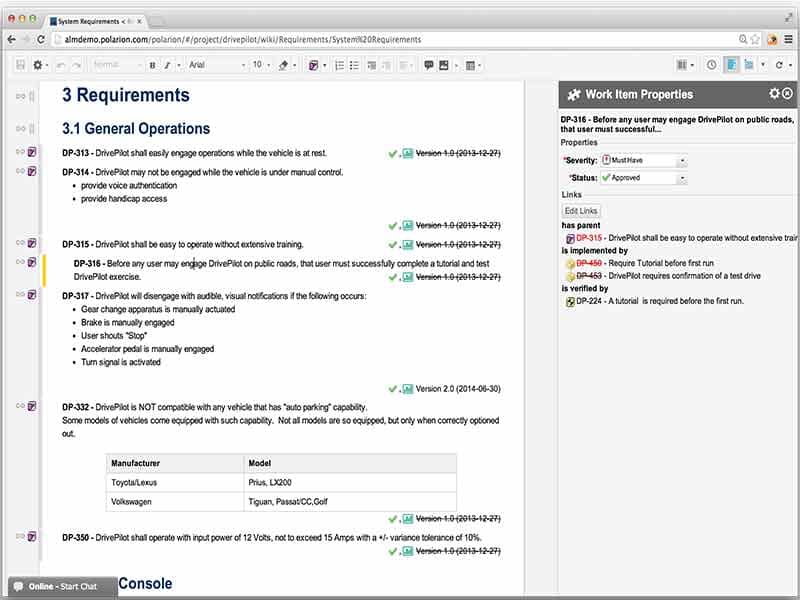Image resolution: width=800 pixels, height=600 pixels.
Task: Open the DP-450 Require Tutorial link
Action: (x=589, y=263)
